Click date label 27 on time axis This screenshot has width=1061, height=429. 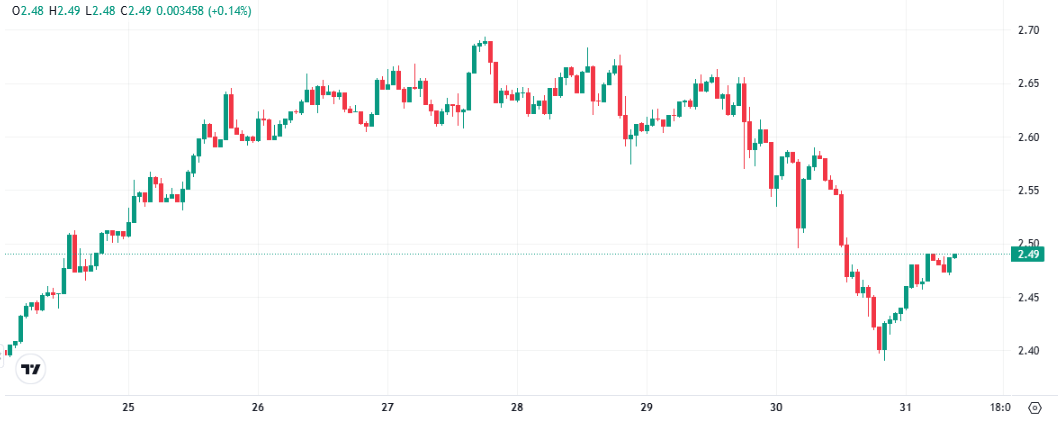388,408
